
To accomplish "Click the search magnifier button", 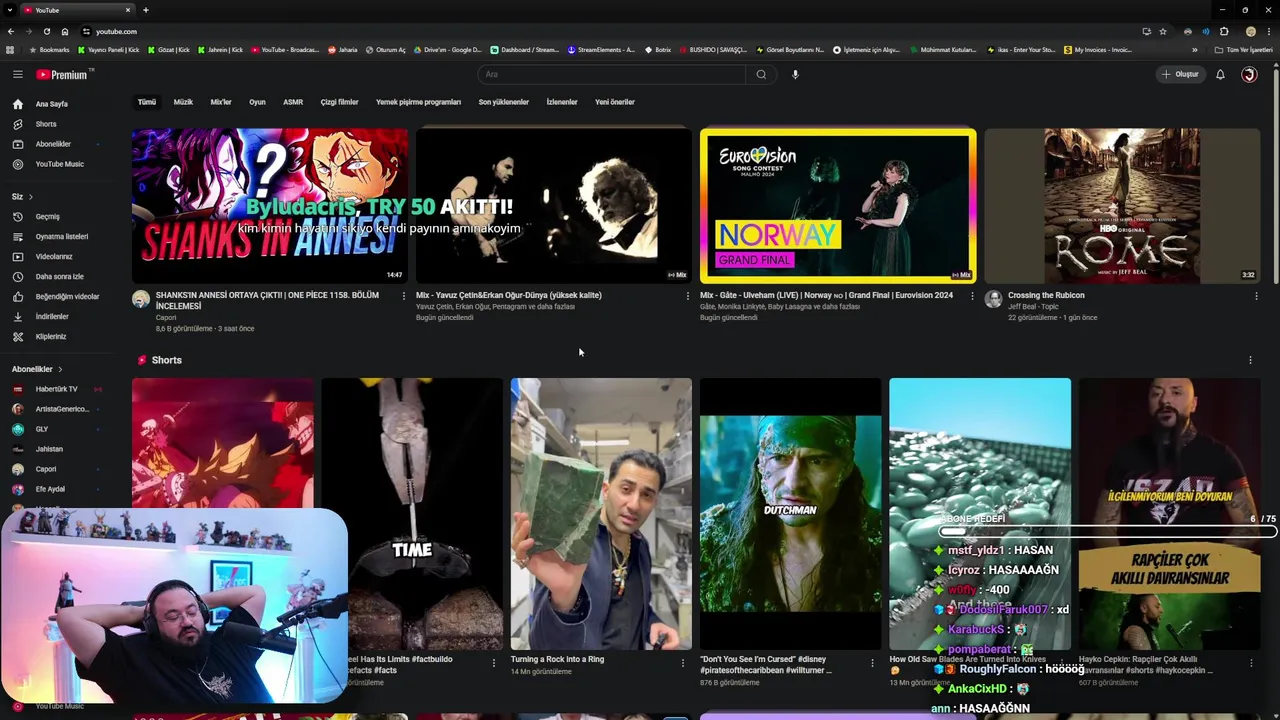I will coord(761,74).
